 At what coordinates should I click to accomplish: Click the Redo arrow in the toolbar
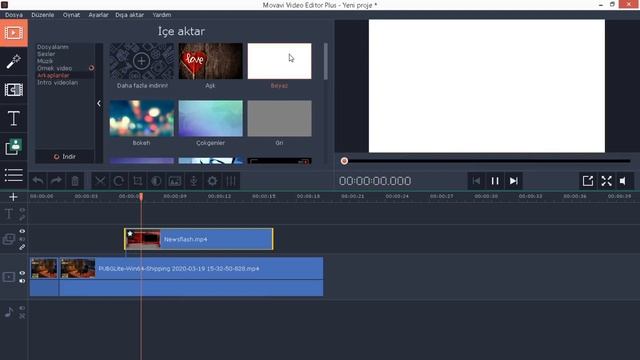pos(56,181)
